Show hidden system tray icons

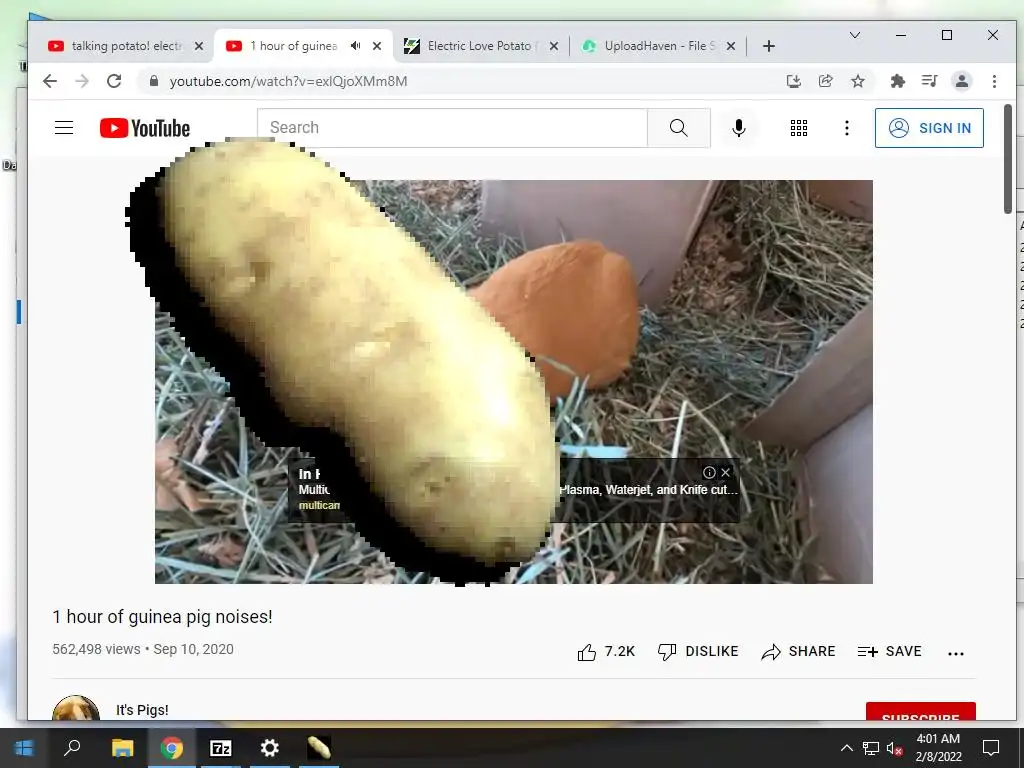click(x=846, y=748)
